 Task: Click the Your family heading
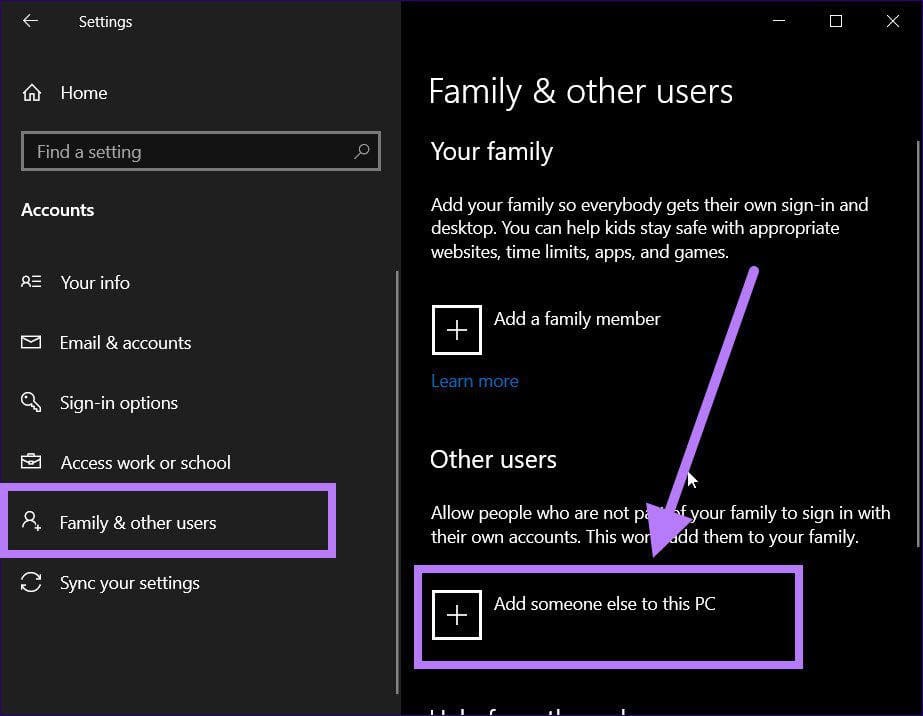coord(492,152)
